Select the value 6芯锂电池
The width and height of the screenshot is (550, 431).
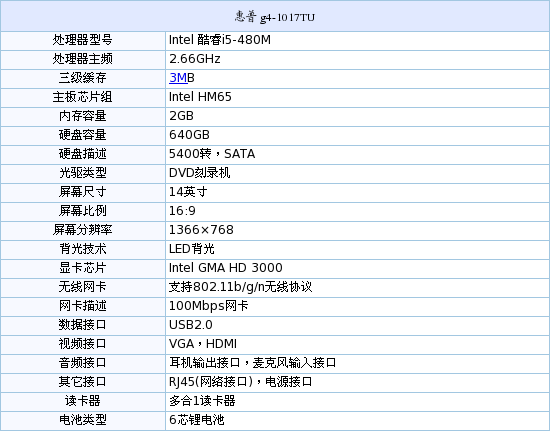click(196, 420)
